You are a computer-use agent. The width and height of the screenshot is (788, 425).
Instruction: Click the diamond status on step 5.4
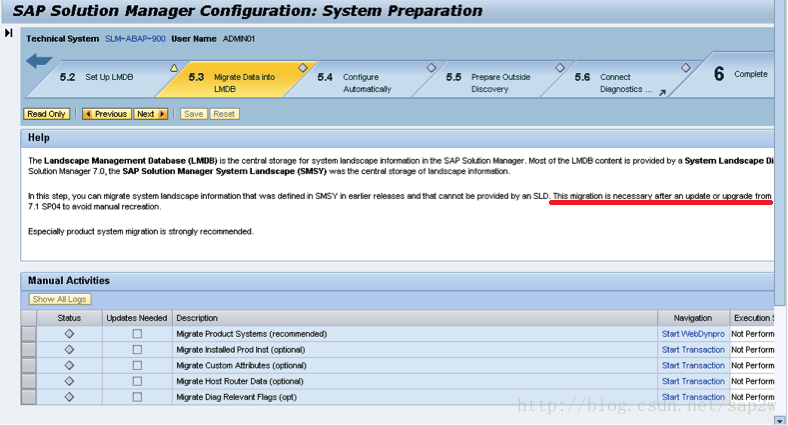[x=431, y=67]
